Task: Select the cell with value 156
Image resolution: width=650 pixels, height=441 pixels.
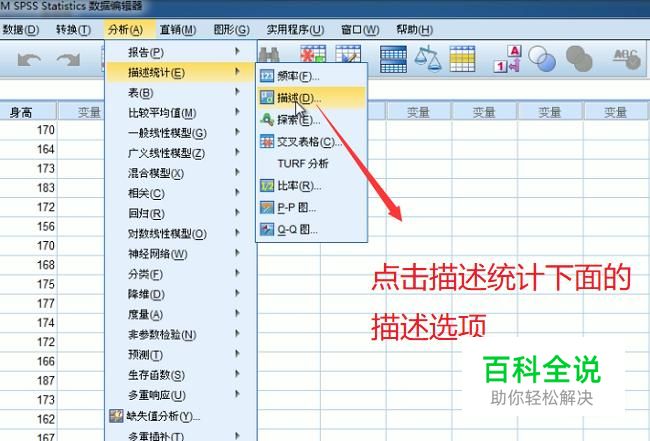Action: click(28, 227)
